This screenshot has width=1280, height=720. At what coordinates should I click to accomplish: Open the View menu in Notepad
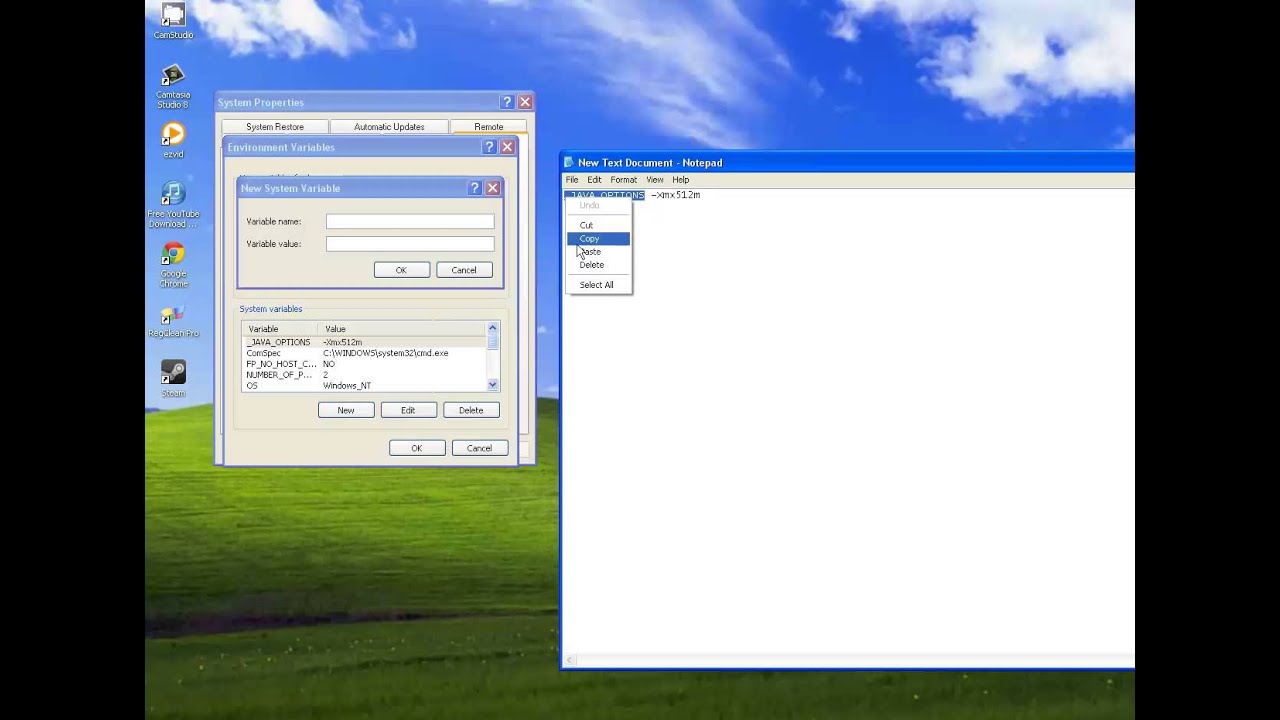tap(654, 180)
